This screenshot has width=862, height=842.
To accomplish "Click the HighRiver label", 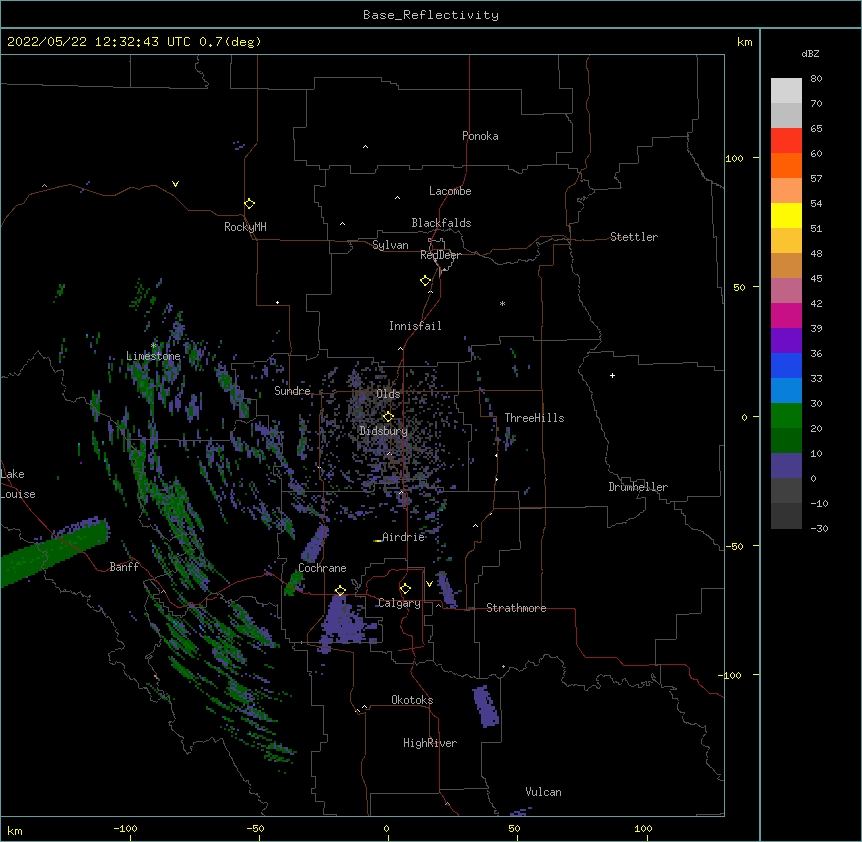I will coord(430,743).
